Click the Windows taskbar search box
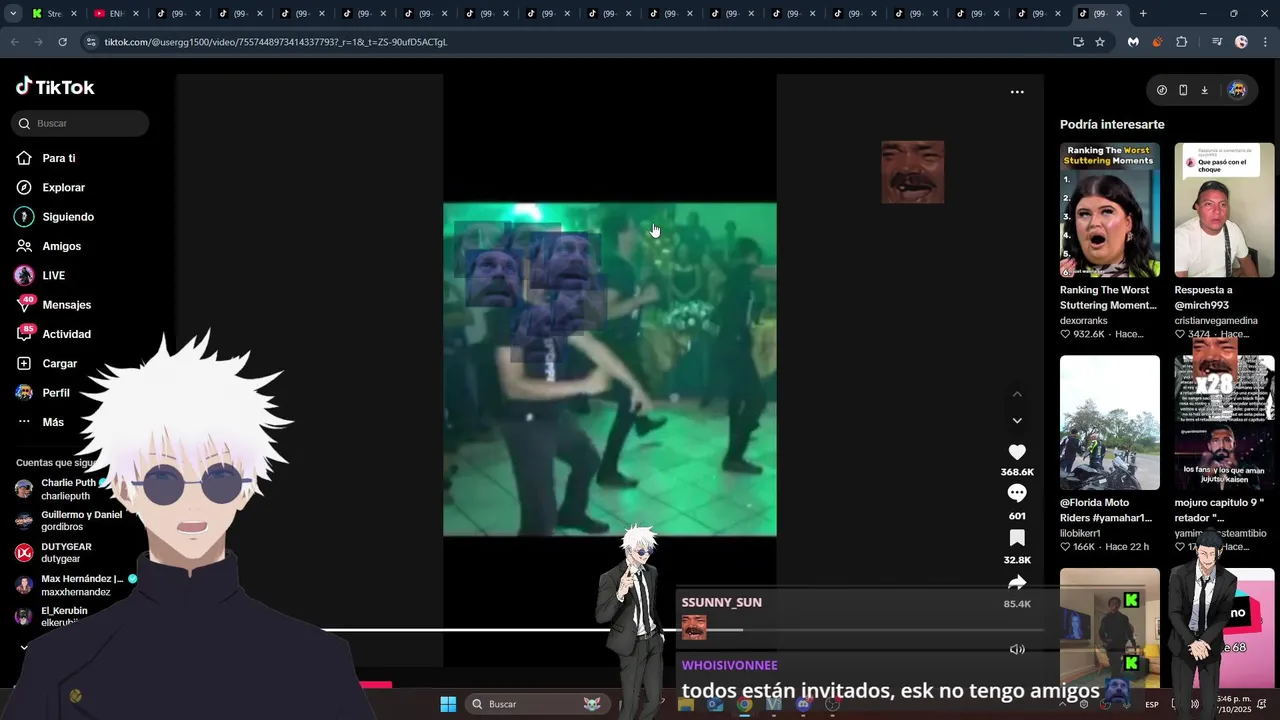This screenshot has width=1280, height=720. click(538, 704)
